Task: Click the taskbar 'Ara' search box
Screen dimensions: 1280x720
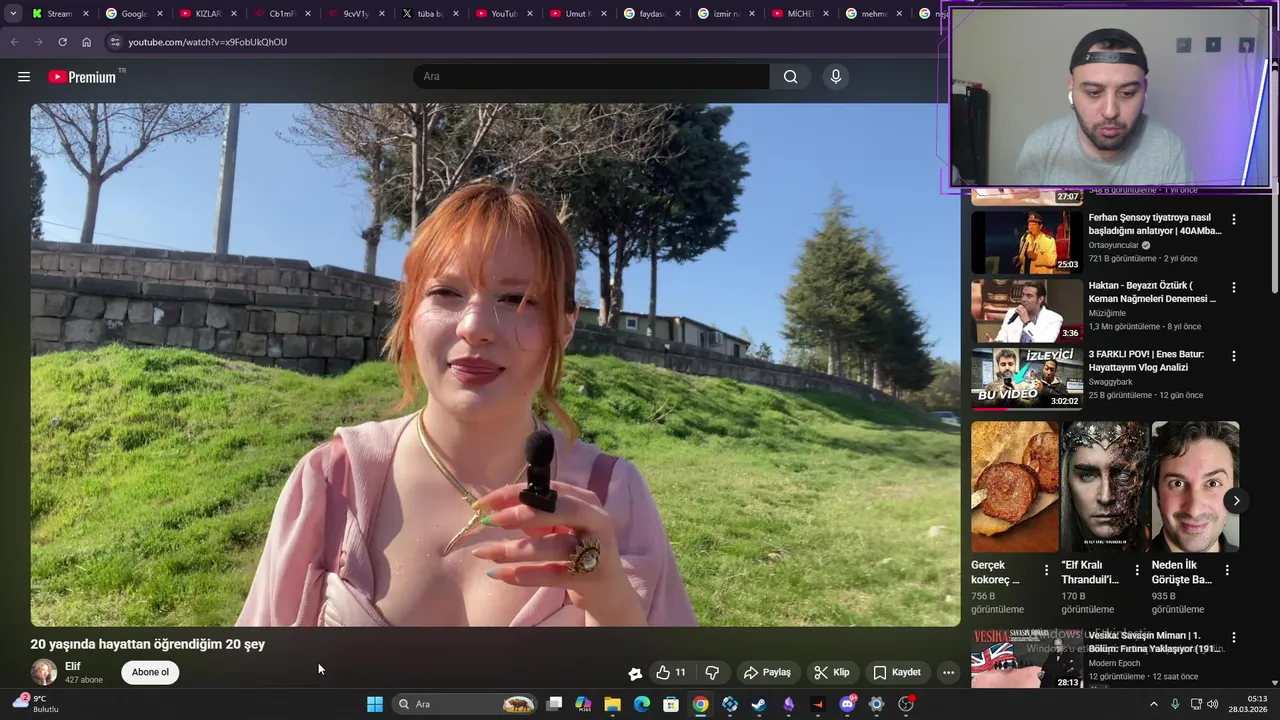Action: pyautogui.click(x=465, y=704)
